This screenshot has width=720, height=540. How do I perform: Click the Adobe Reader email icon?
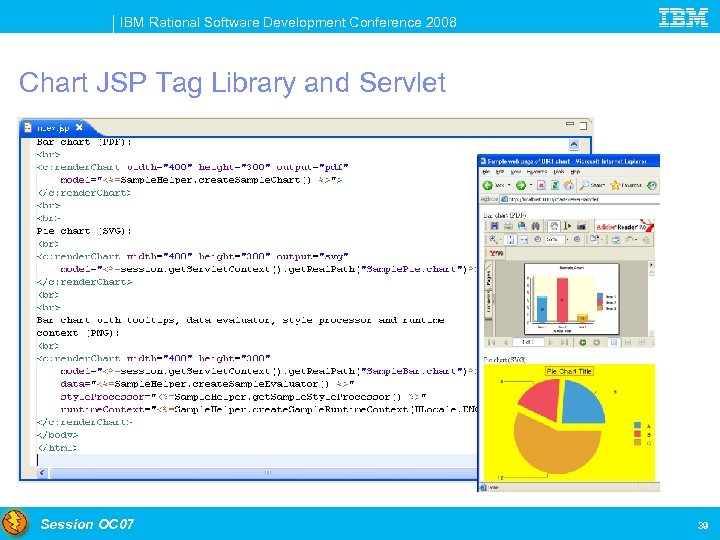click(x=522, y=226)
